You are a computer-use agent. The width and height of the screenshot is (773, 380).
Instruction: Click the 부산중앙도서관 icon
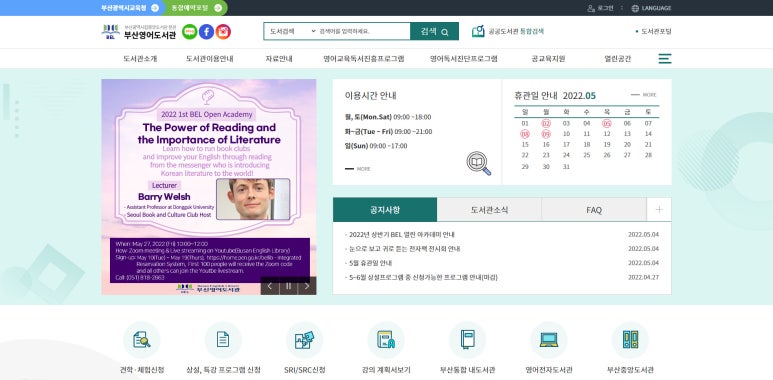click(x=630, y=340)
